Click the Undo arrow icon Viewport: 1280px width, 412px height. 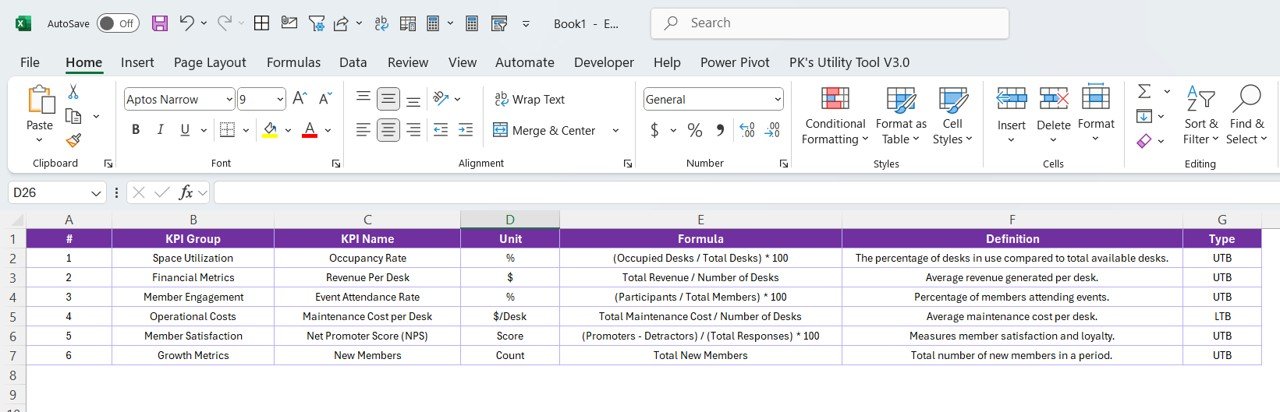(186, 23)
